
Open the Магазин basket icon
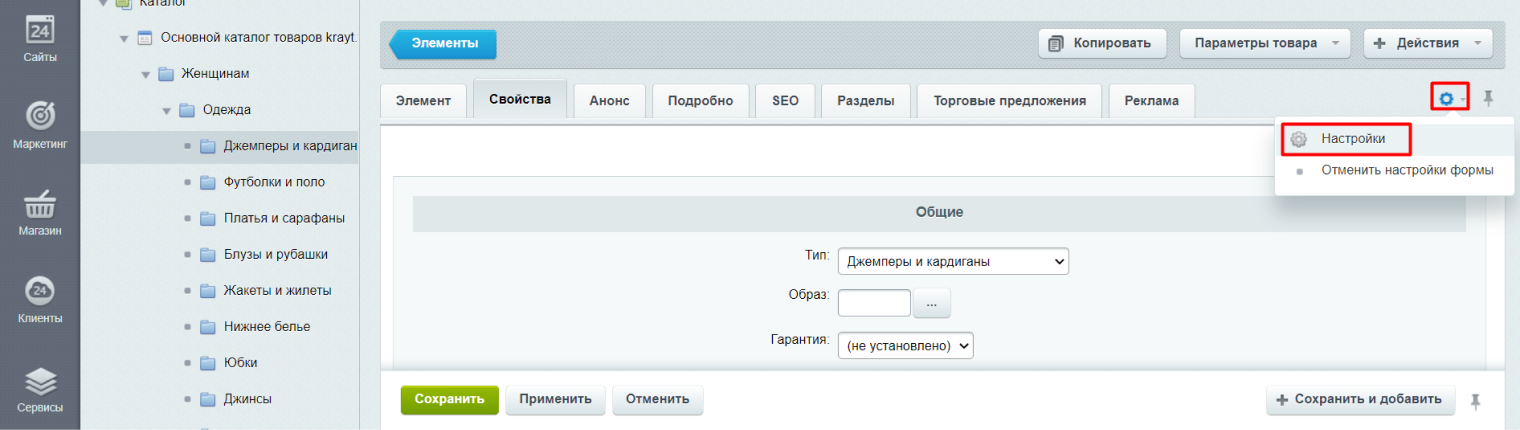[x=40, y=210]
